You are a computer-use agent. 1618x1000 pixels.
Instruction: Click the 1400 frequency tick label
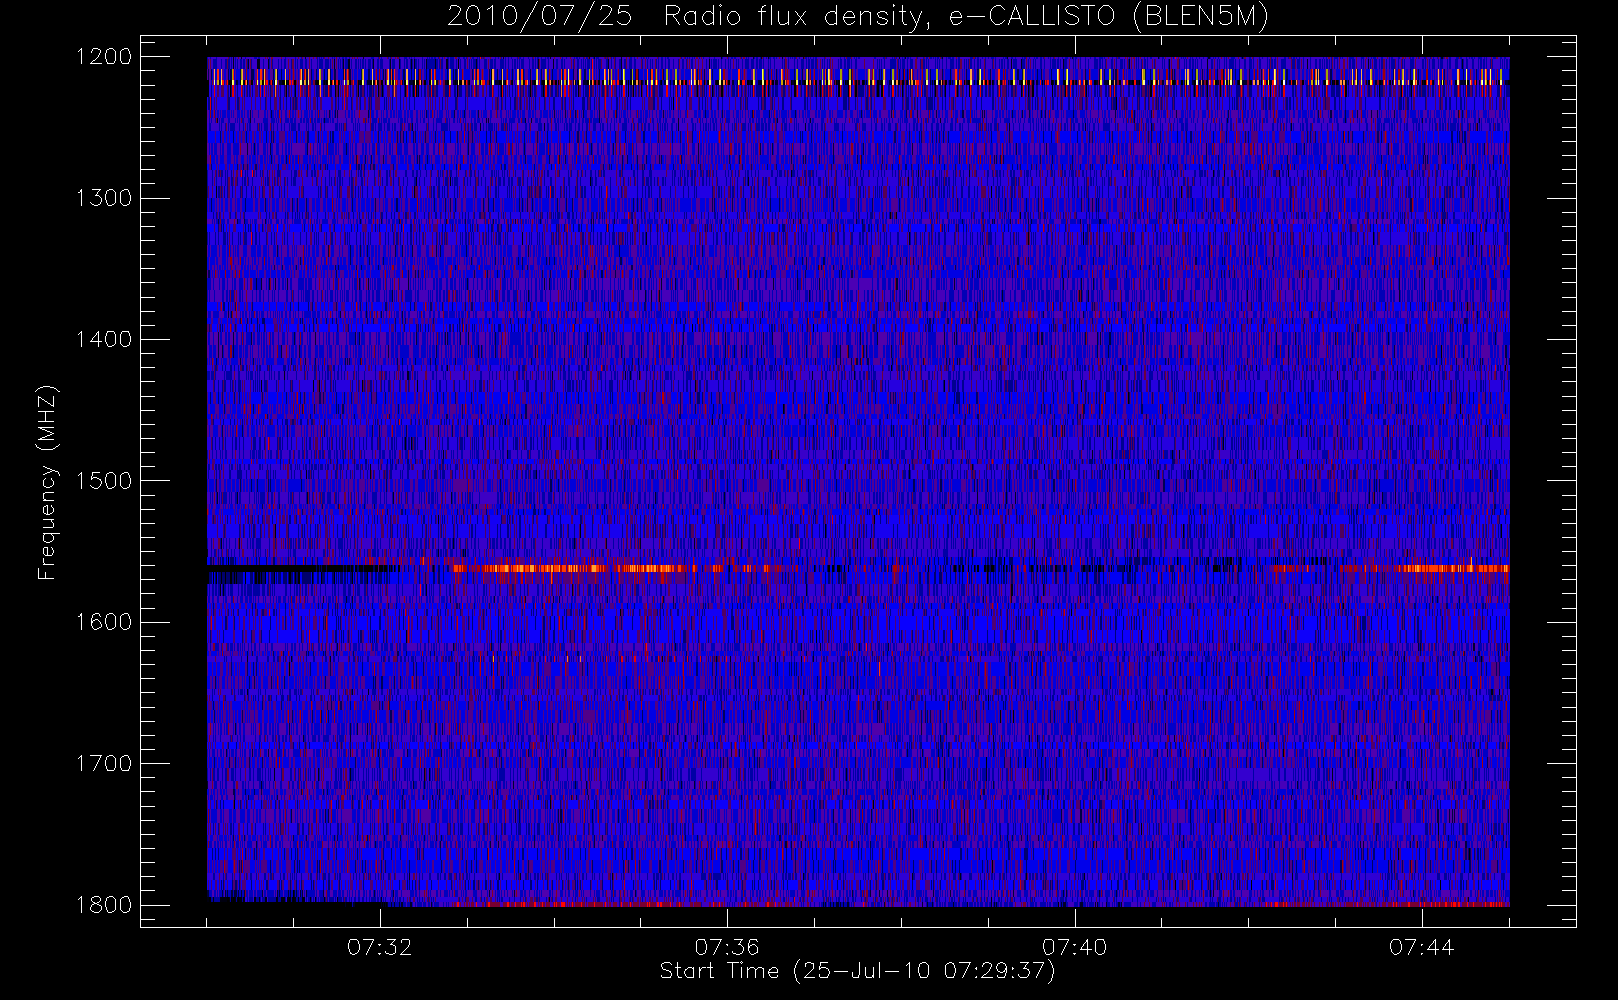[104, 339]
